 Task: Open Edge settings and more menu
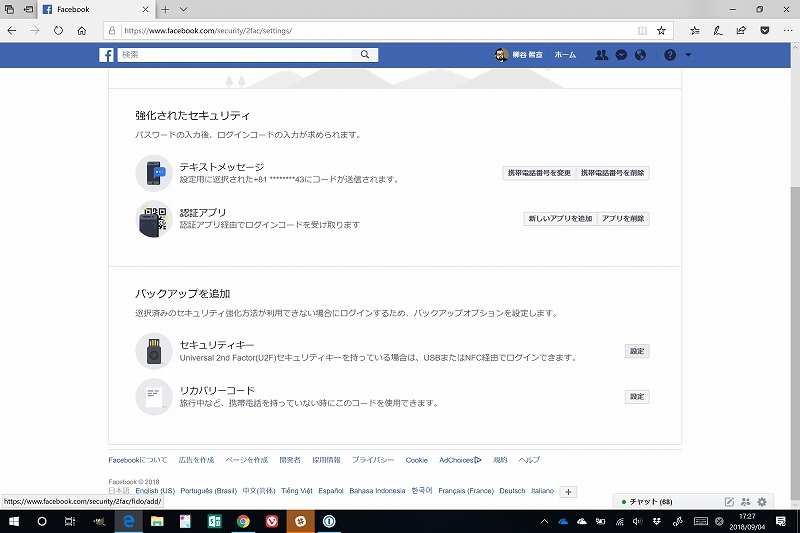788,31
